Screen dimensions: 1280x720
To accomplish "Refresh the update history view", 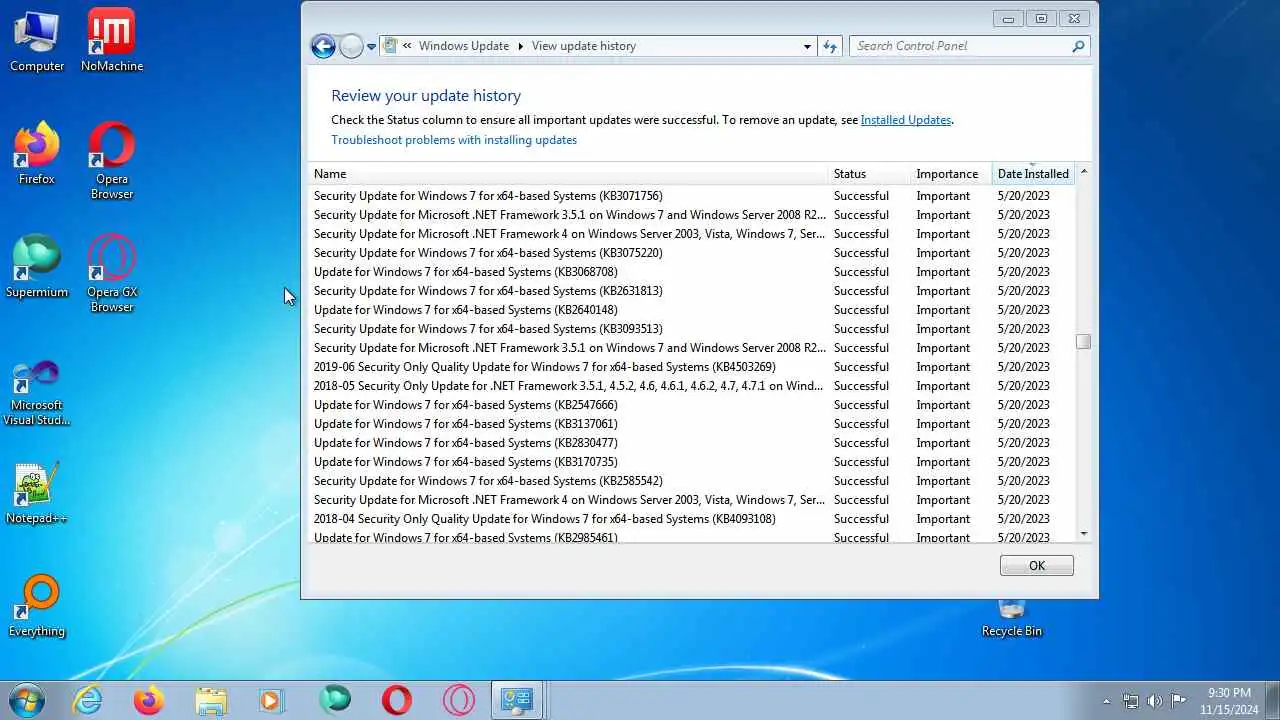I will click(x=829, y=46).
